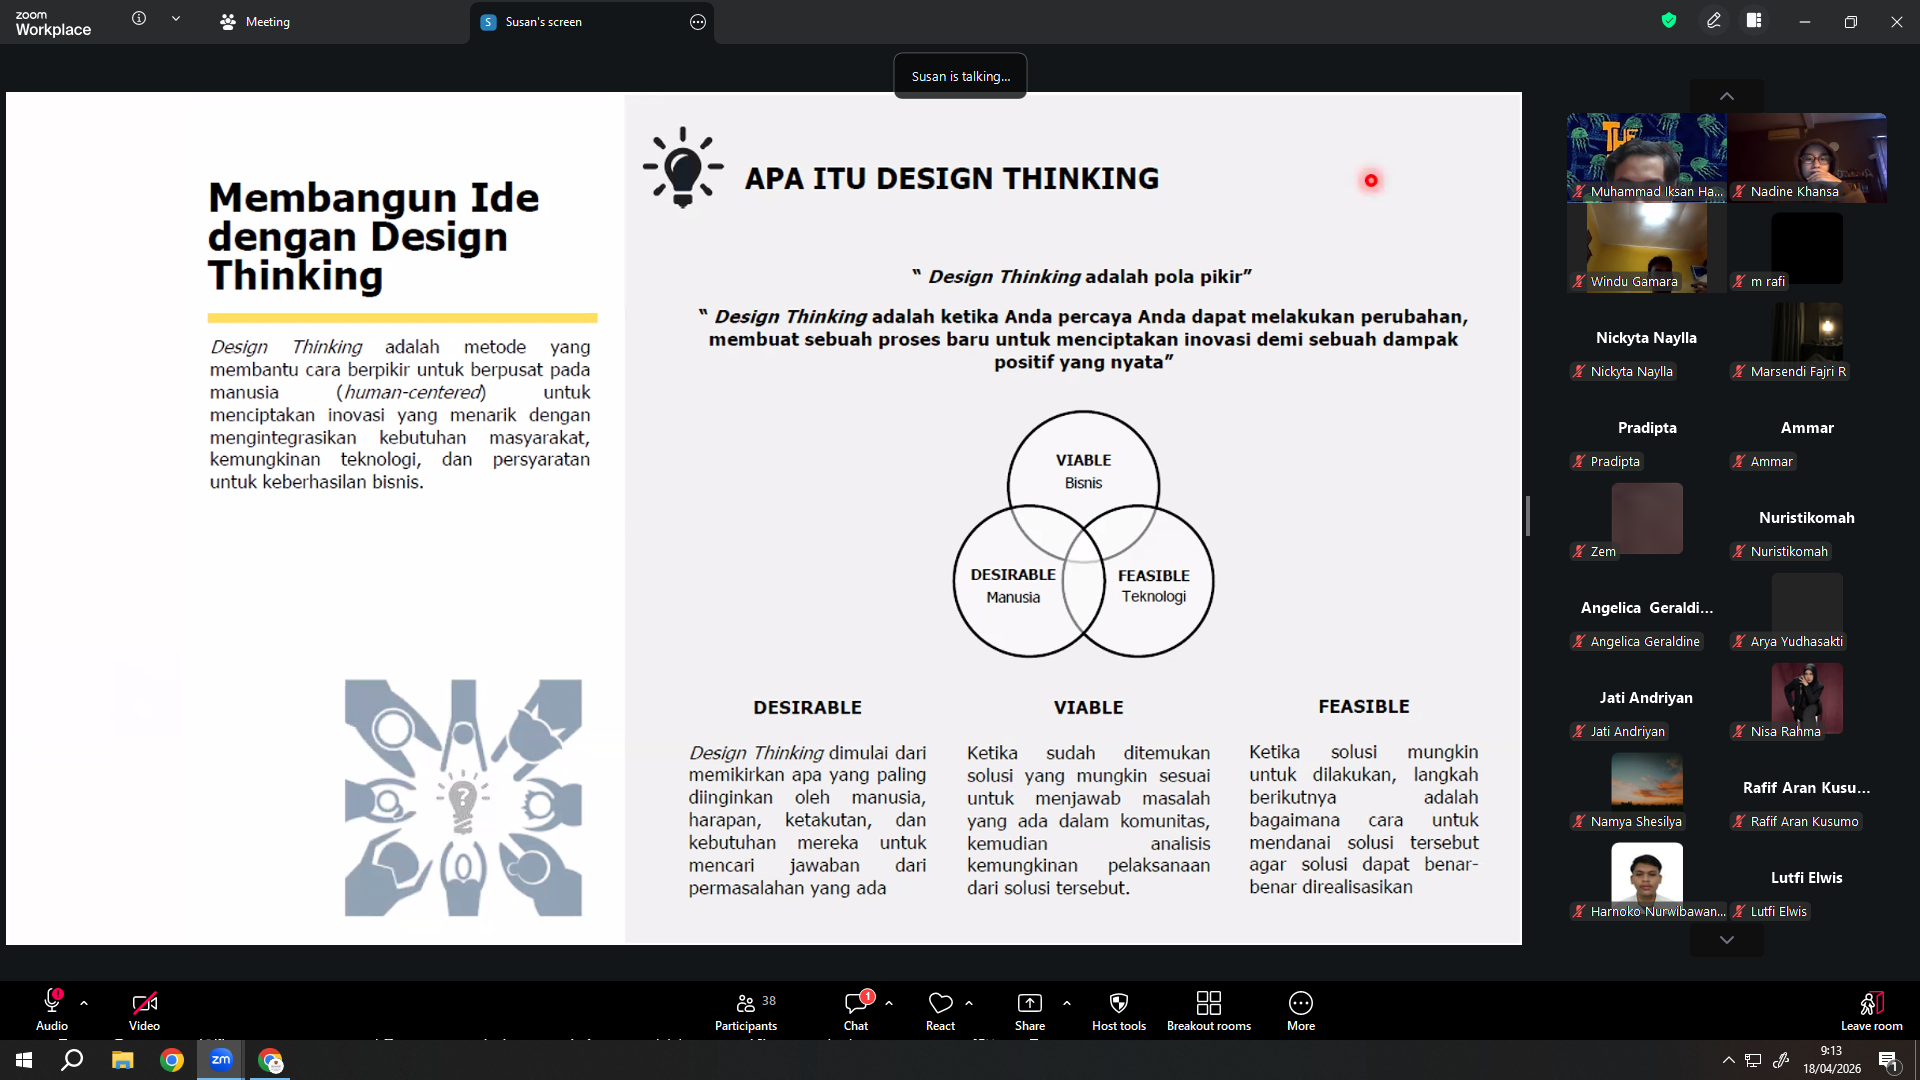Open second Chrome profile taskbar icon
The width and height of the screenshot is (1920, 1080).
[271, 1060]
